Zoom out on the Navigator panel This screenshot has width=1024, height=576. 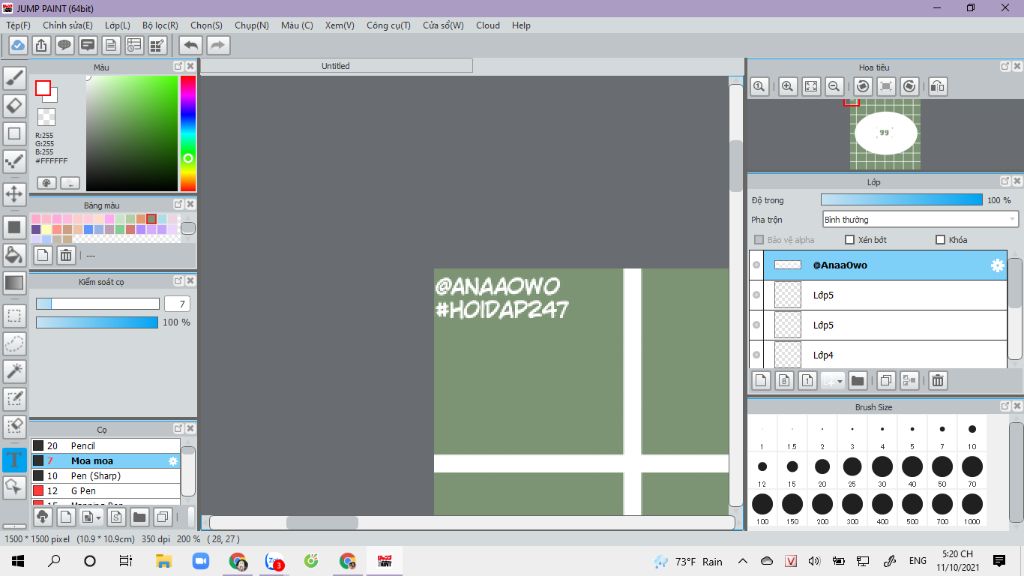tap(834, 86)
